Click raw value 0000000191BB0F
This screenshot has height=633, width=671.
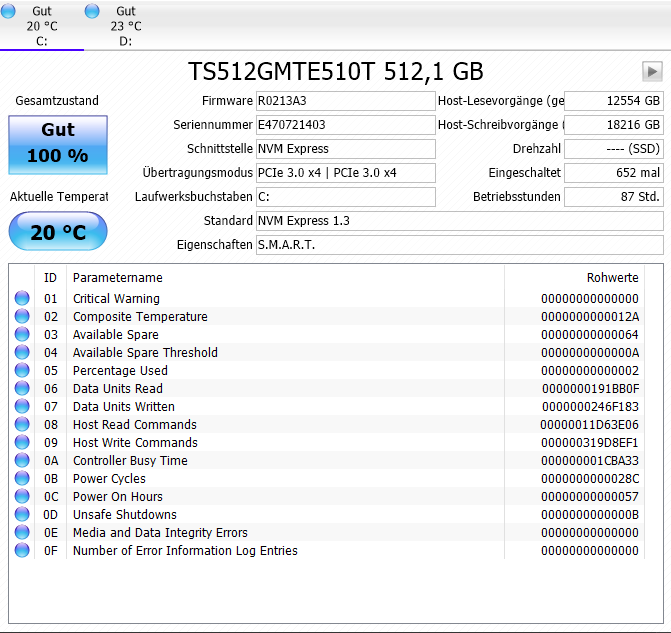click(591, 389)
